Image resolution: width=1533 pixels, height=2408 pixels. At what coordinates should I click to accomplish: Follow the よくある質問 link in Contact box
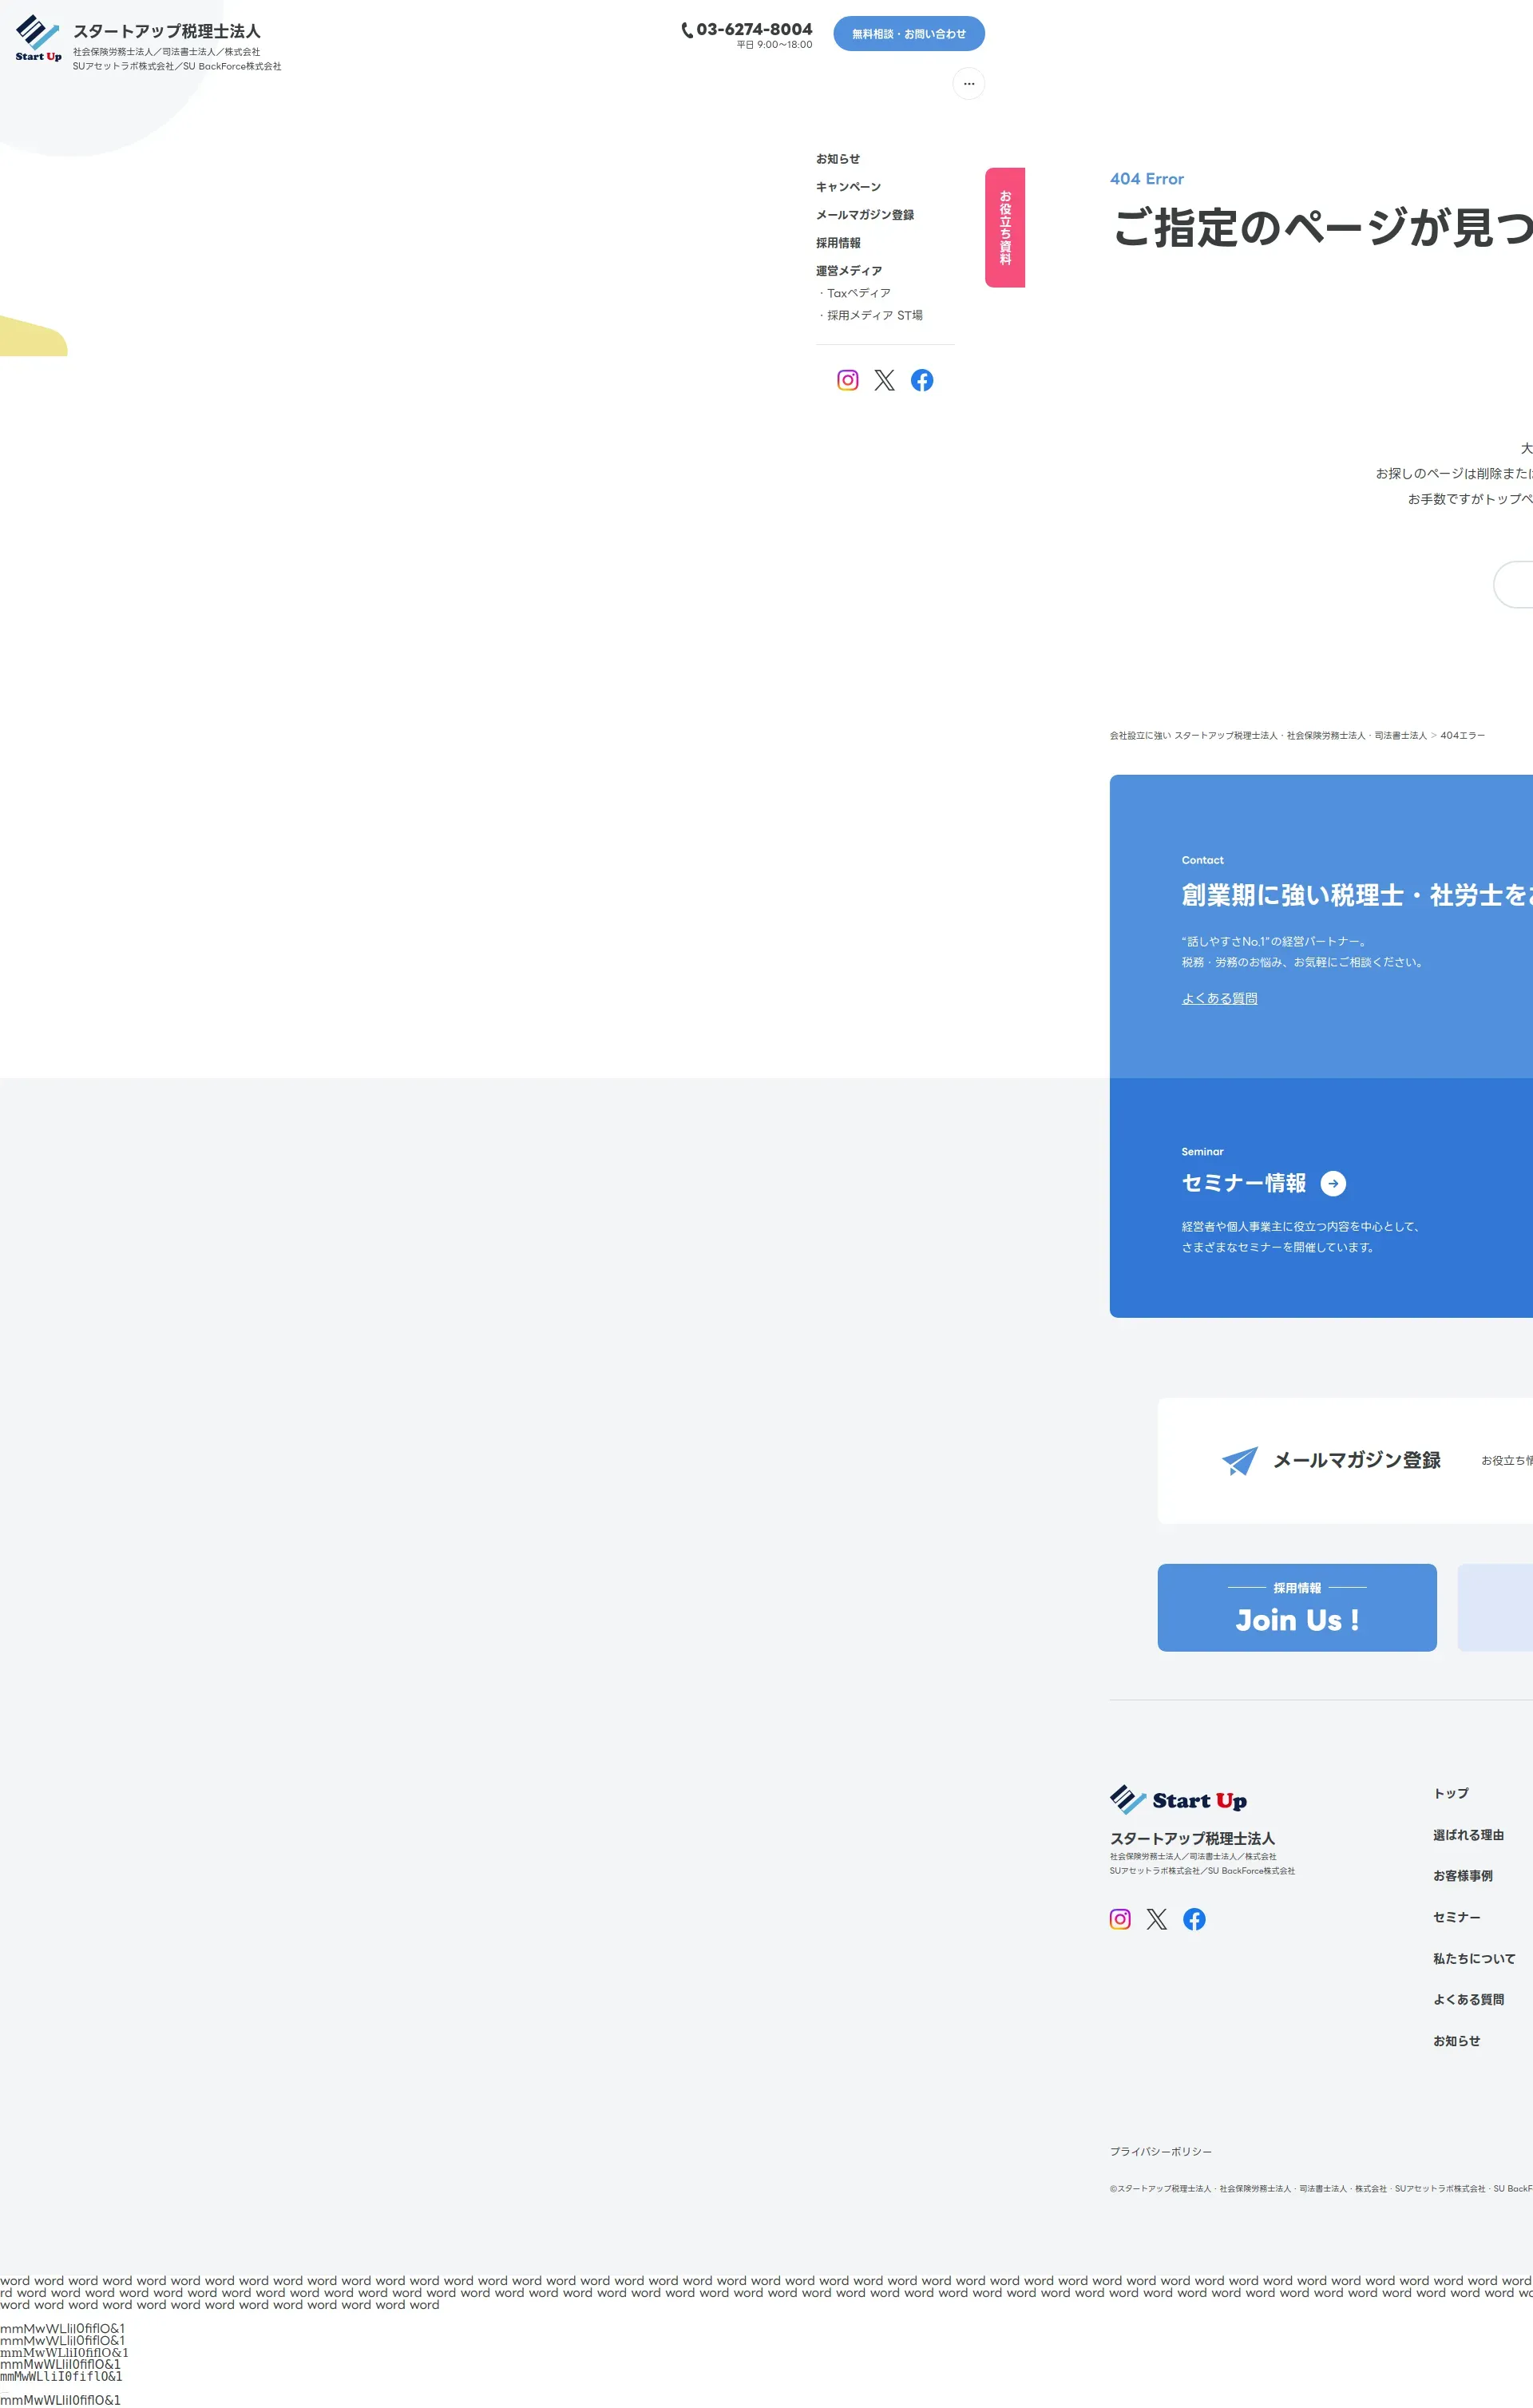click(x=1219, y=998)
